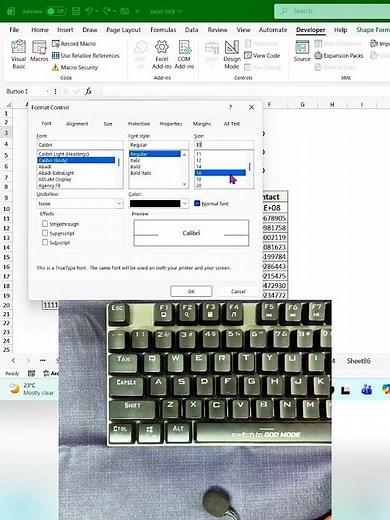The image size is (390, 520).
Task: Open the font Color dropdown
Action: click(185, 203)
